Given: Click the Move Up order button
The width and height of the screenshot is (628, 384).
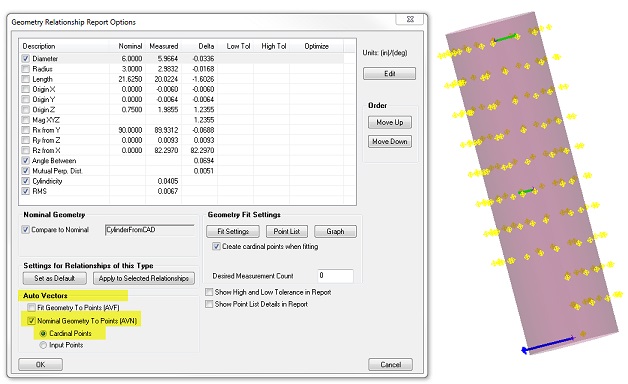Looking at the screenshot, I should pos(390,122).
